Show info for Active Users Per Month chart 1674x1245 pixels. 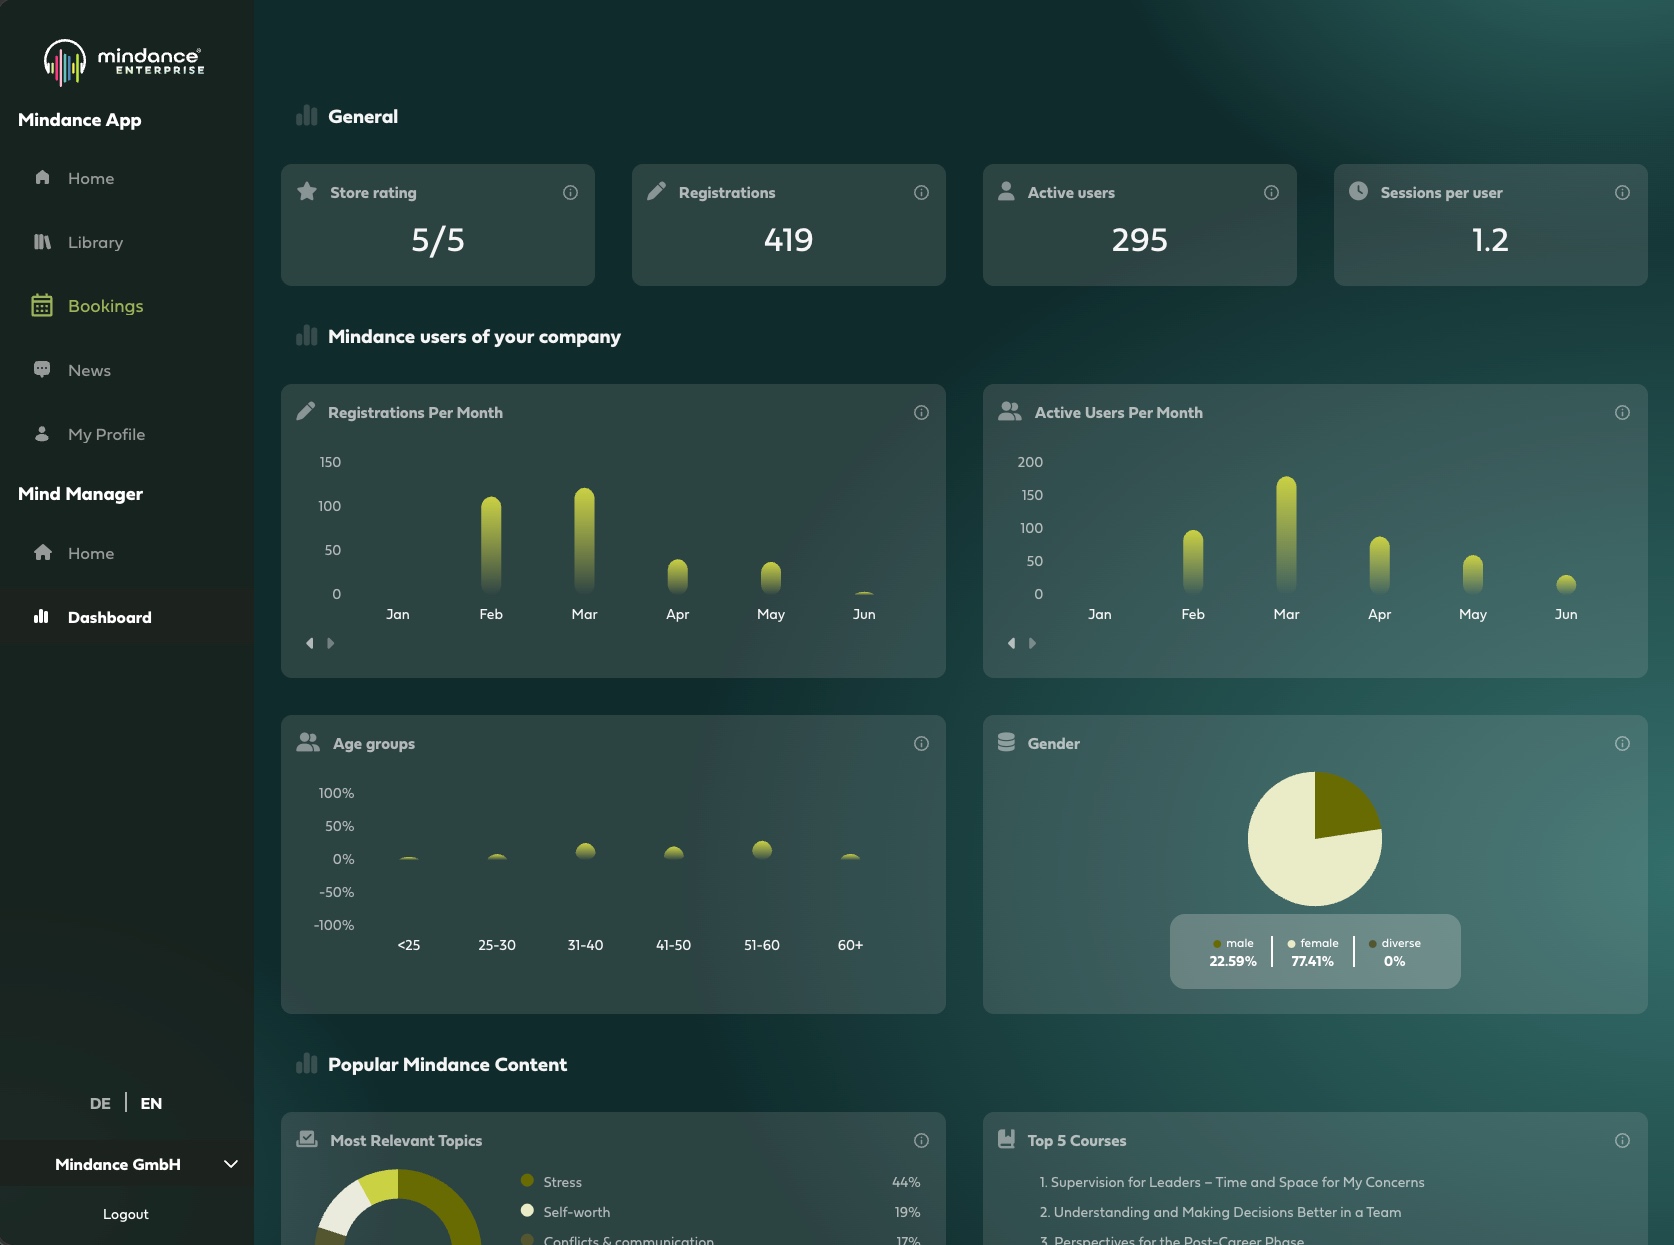click(1622, 412)
